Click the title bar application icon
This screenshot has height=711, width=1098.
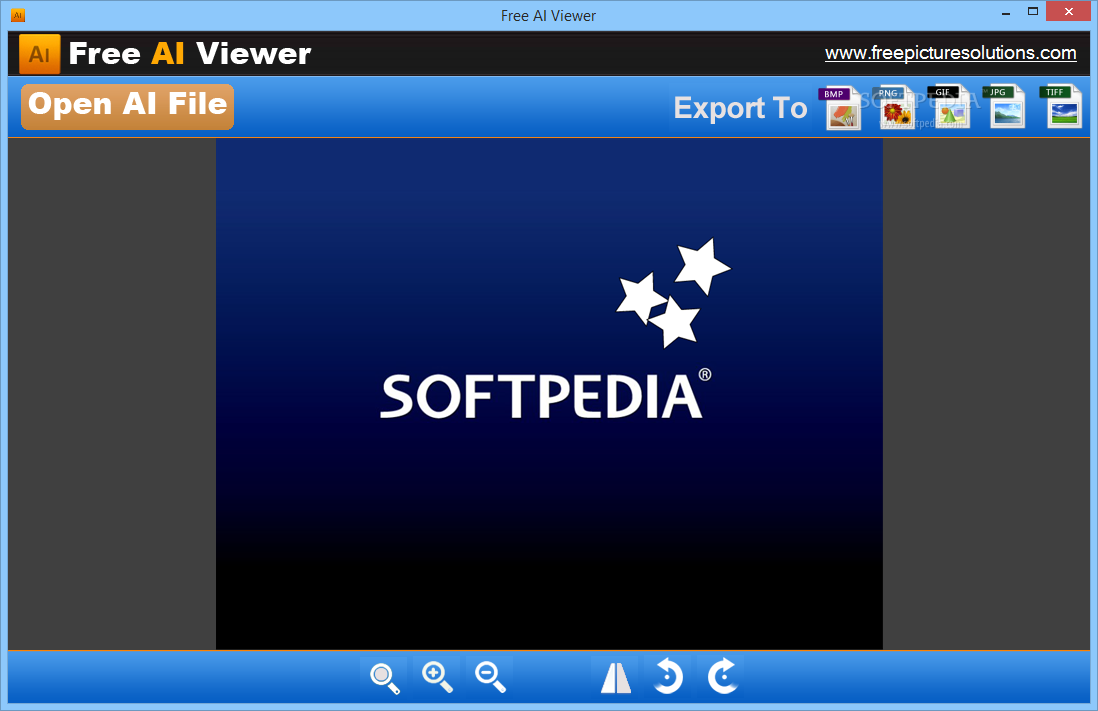click(18, 15)
